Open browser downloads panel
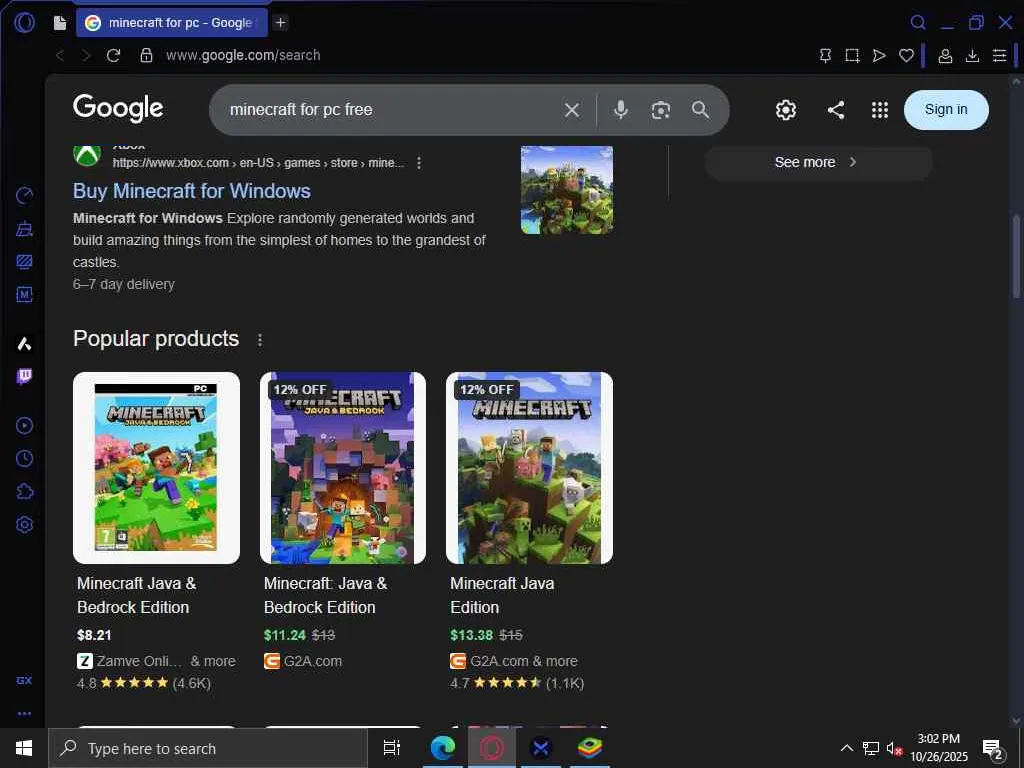The image size is (1024, 768). 972,56
